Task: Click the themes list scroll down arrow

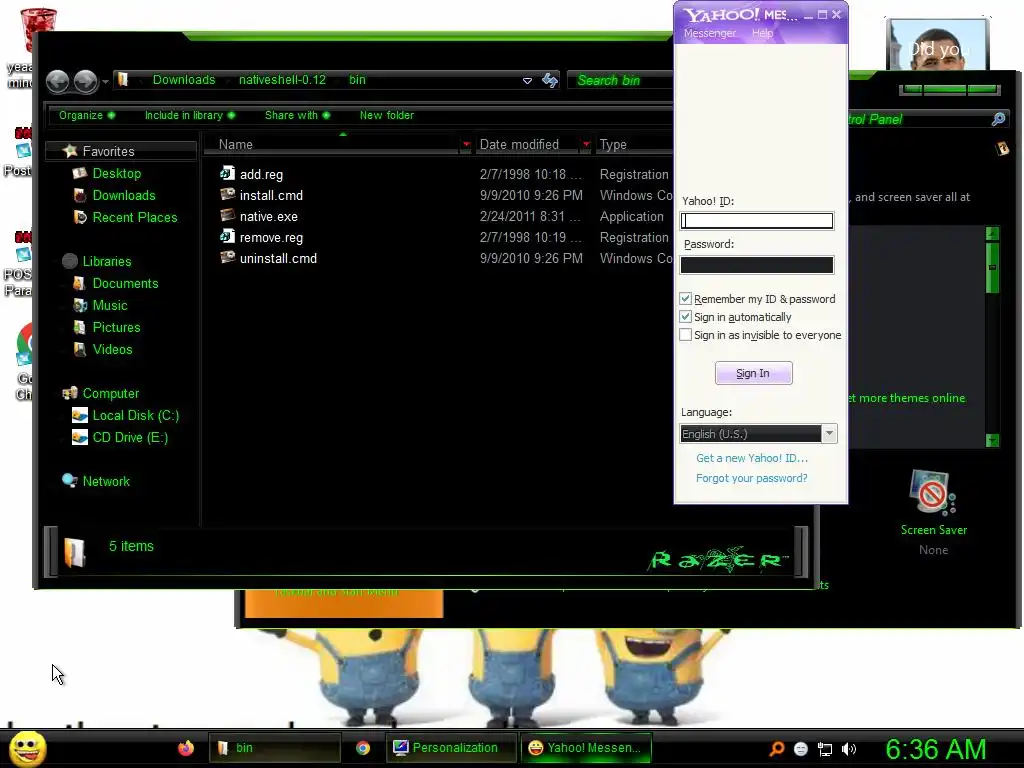Action: [x=992, y=441]
